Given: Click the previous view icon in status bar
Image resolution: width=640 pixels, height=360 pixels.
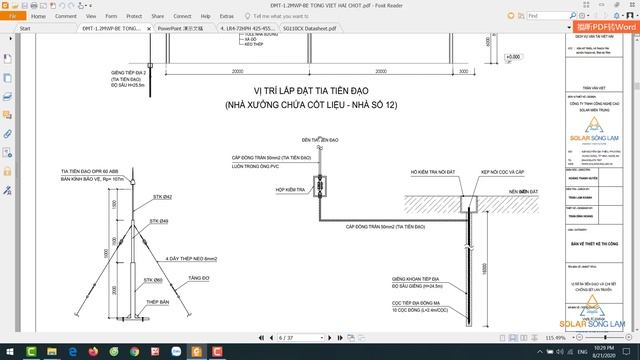Looking at the screenshot, I should [x=351, y=338].
